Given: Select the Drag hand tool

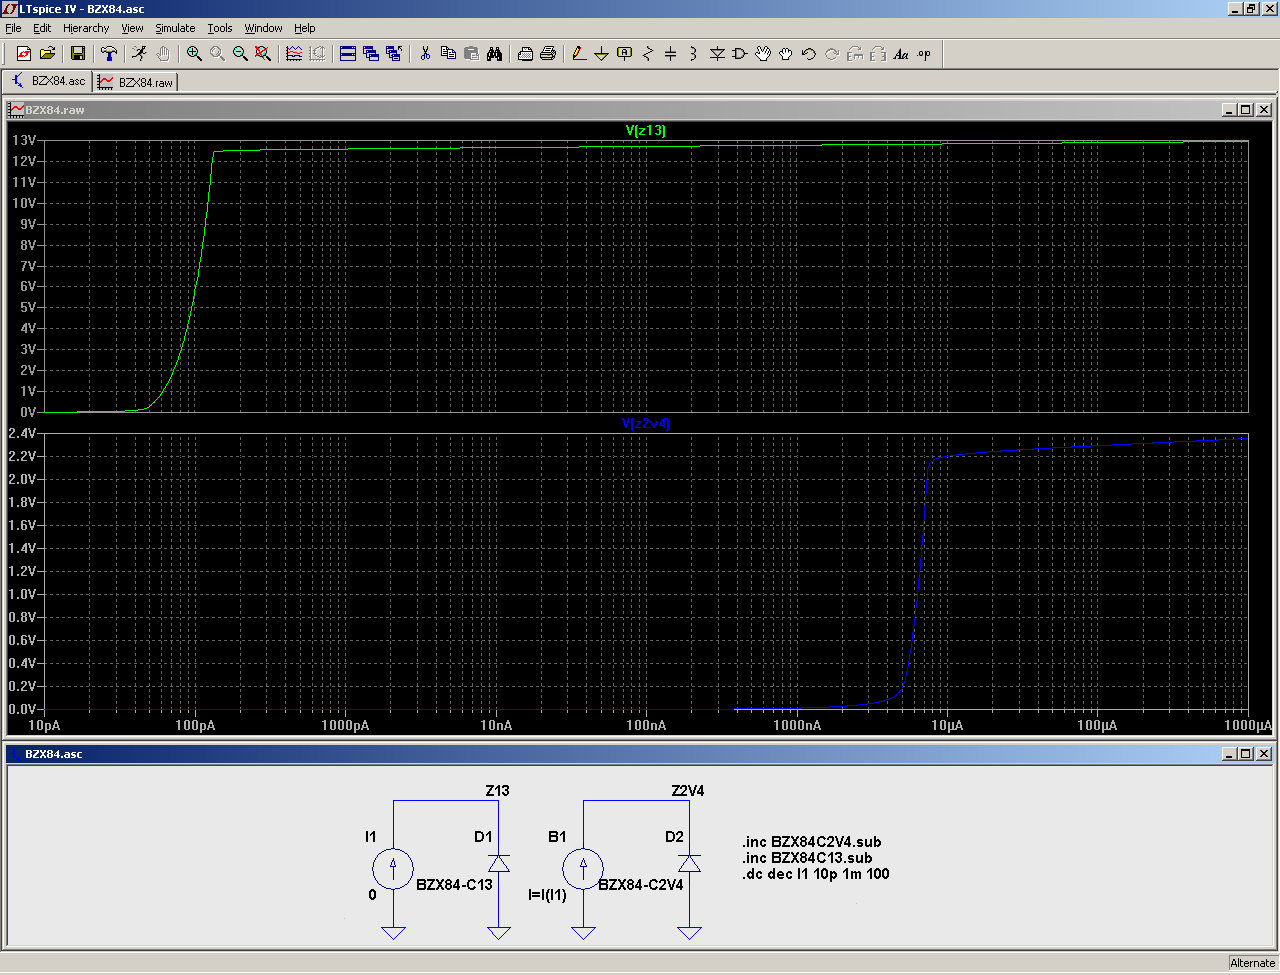Looking at the screenshot, I should tap(786, 54).
